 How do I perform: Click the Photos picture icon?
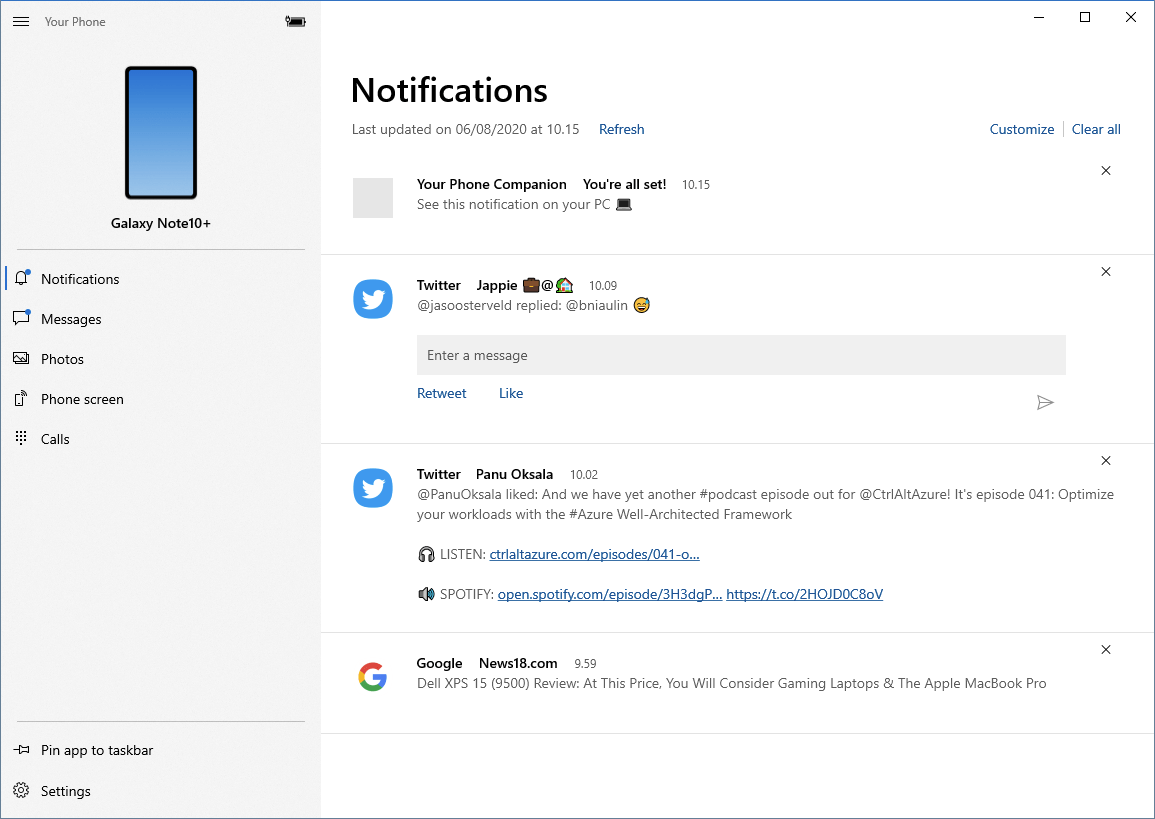pos(21,359)
